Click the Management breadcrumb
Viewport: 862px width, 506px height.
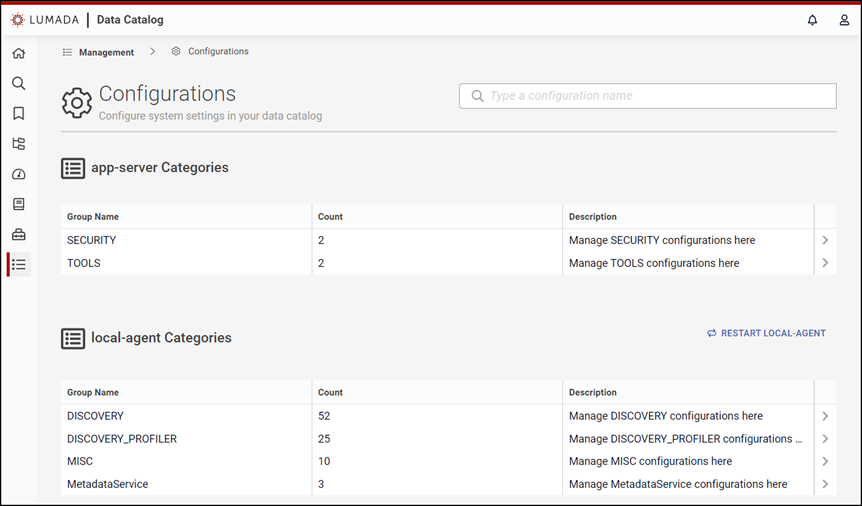click(106, 52)
